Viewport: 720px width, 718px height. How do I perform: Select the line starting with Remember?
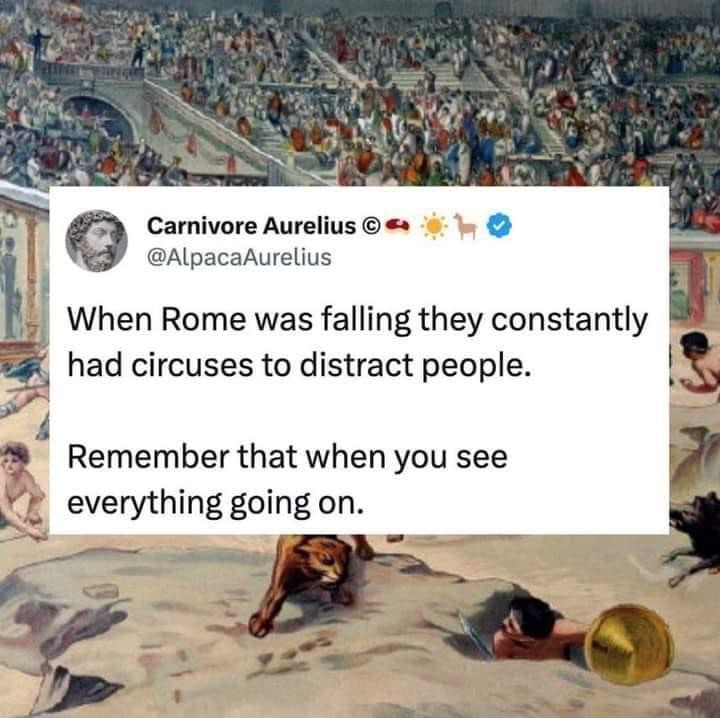(287, 458)
